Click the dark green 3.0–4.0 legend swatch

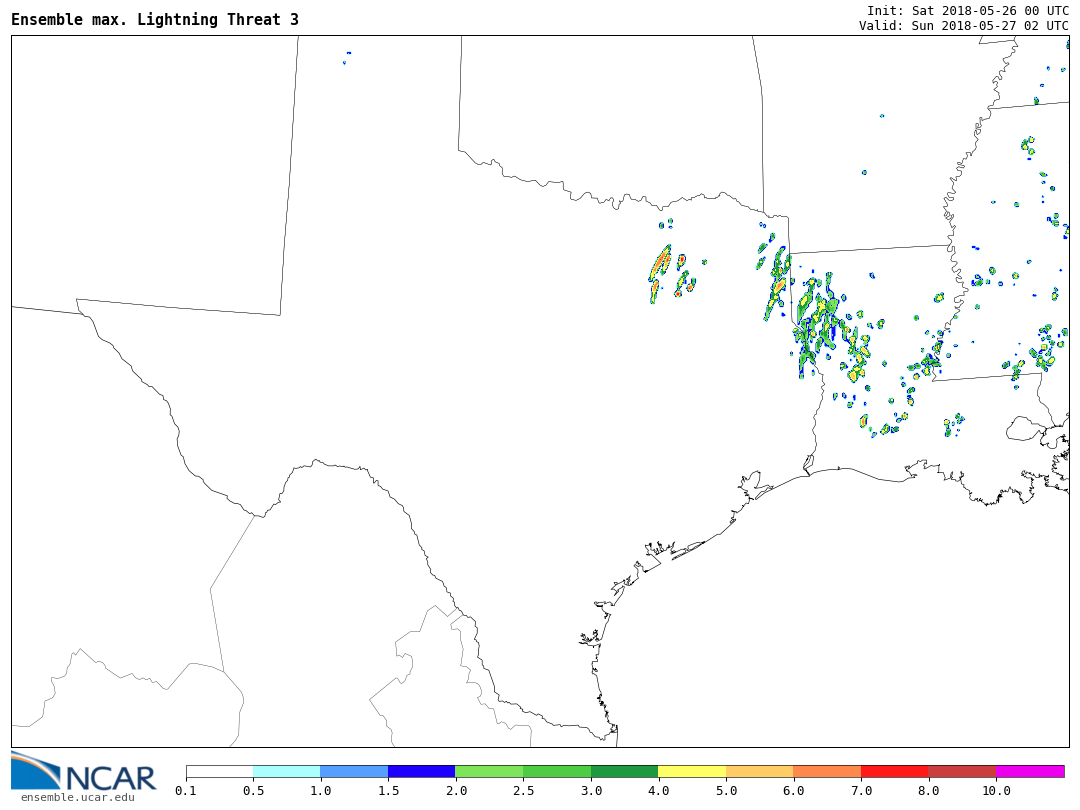(624, 771)
